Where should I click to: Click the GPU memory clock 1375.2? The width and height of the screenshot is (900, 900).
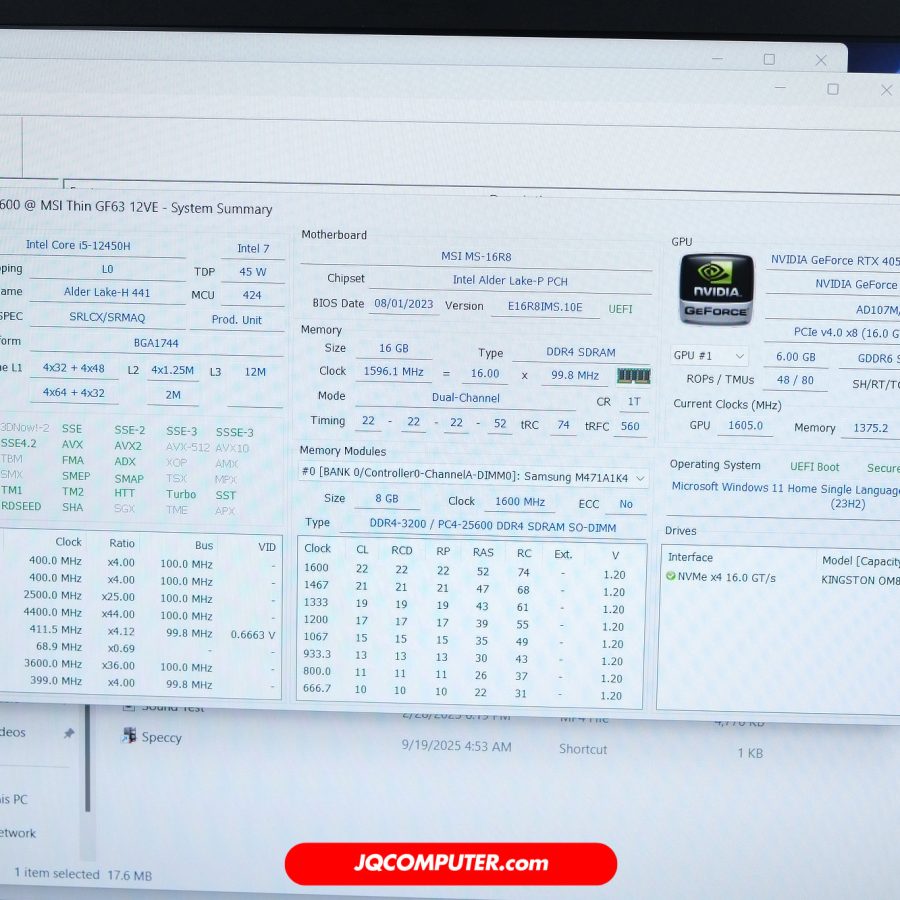pyautogui.click(x=870, y=428)
